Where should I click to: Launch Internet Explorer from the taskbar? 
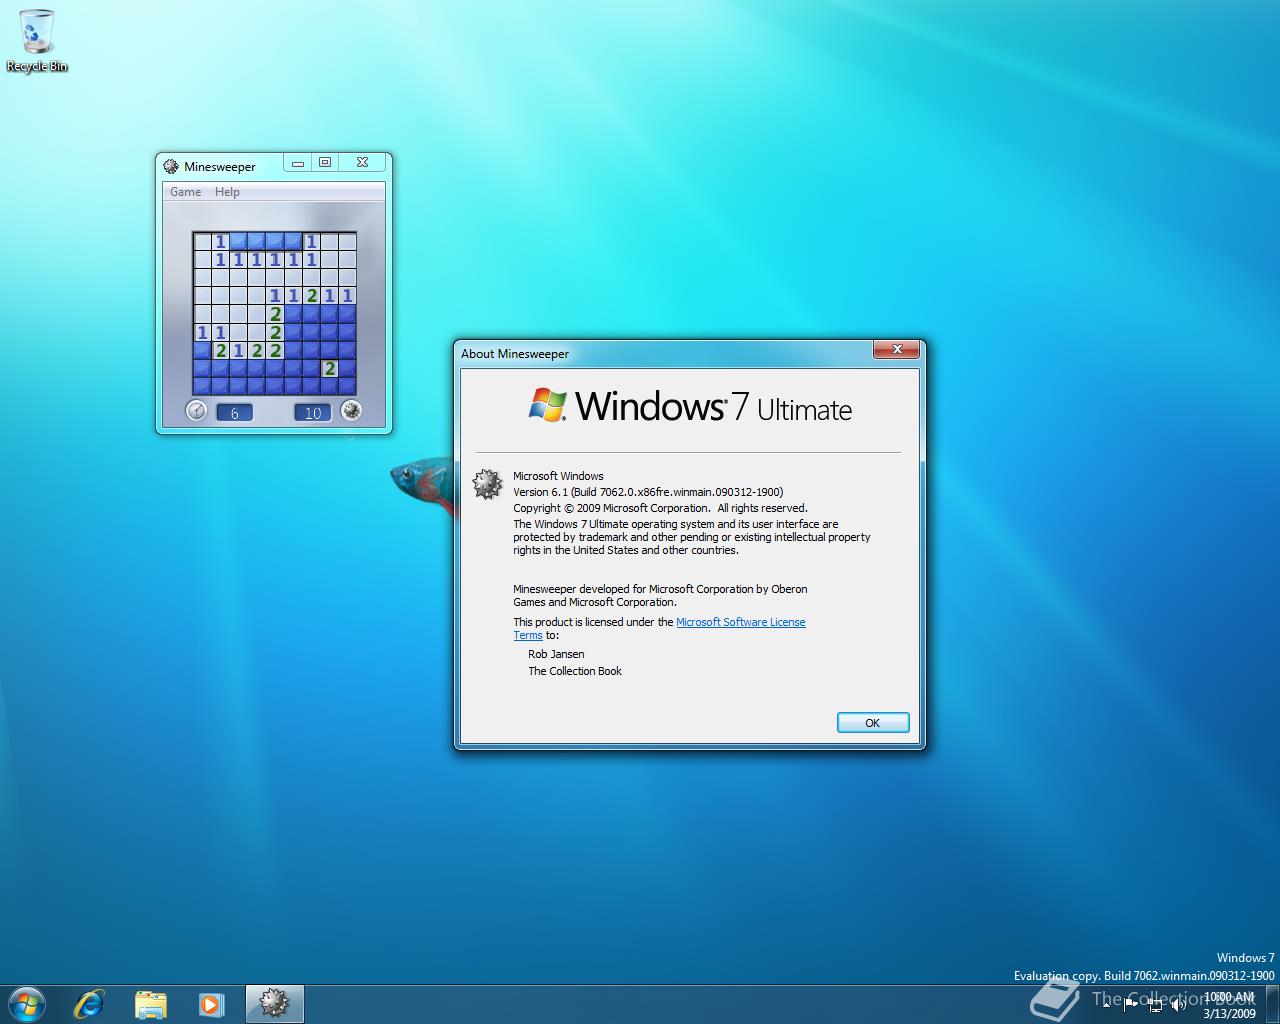click(89, 1003)
